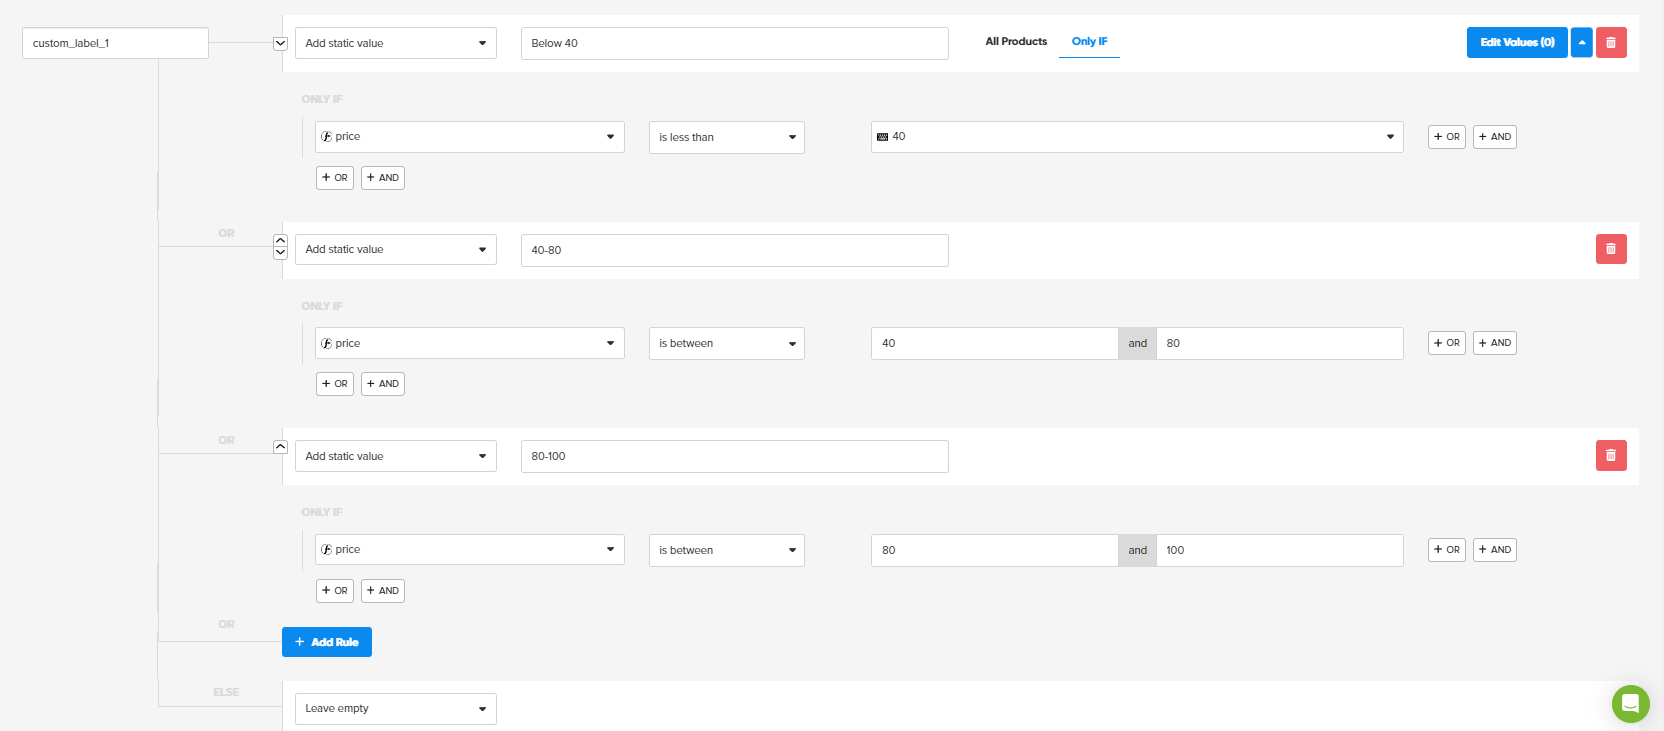Expand the price field dropdown in 40-80 rule
This screenshot has width=1664, height=731.
tap(469, 343)
